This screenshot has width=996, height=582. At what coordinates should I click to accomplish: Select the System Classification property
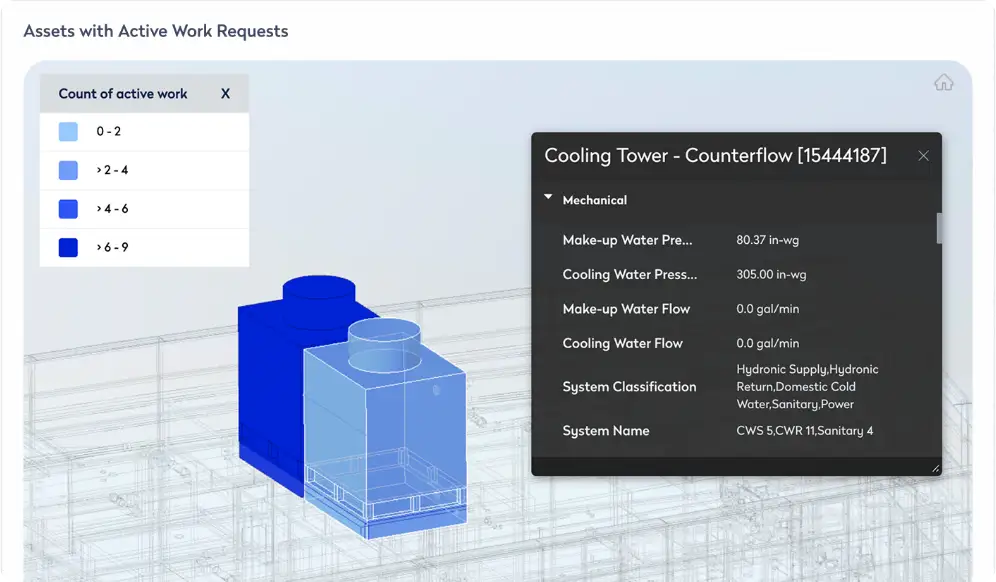click(629, 387)
